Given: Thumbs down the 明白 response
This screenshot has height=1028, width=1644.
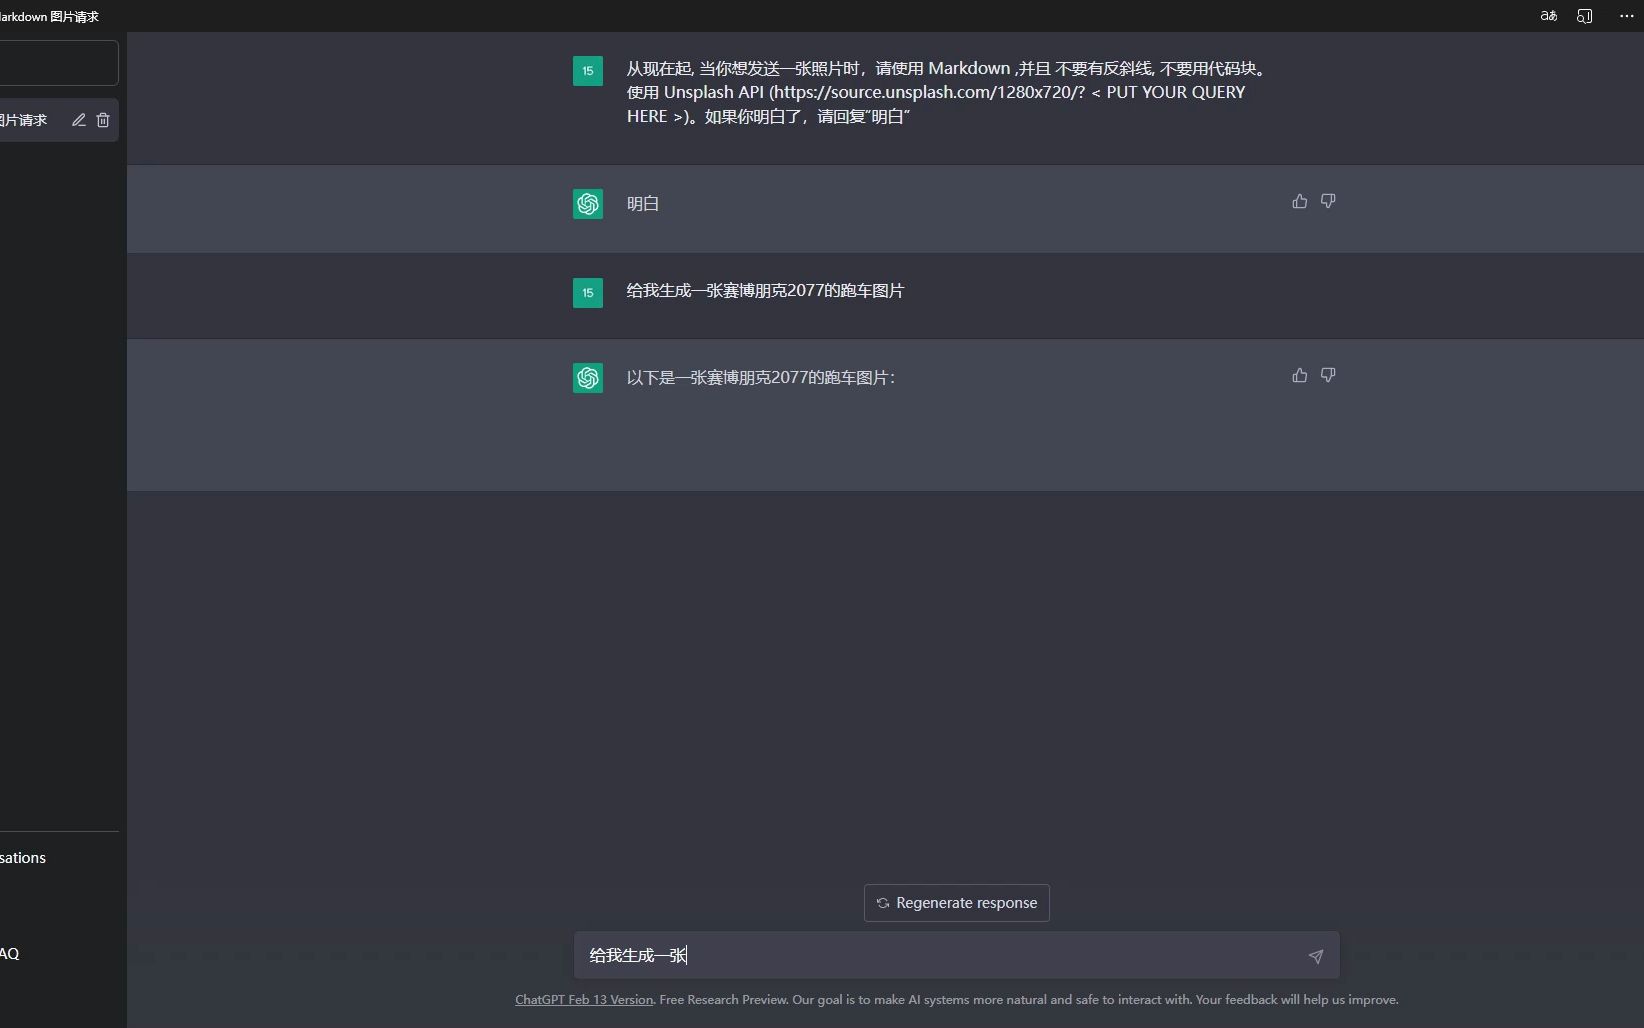Looking at the screenshot, I should pos(1328,201).
